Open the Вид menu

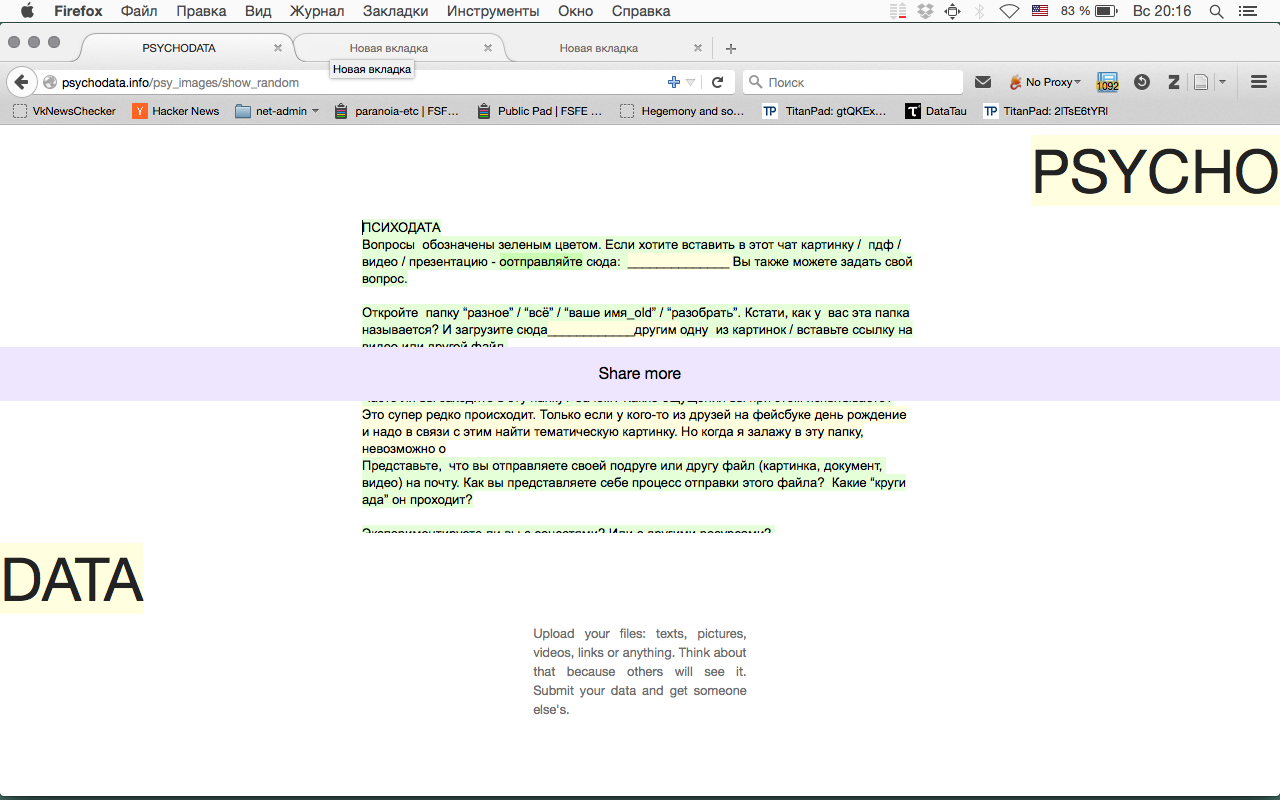coord(258,11)
